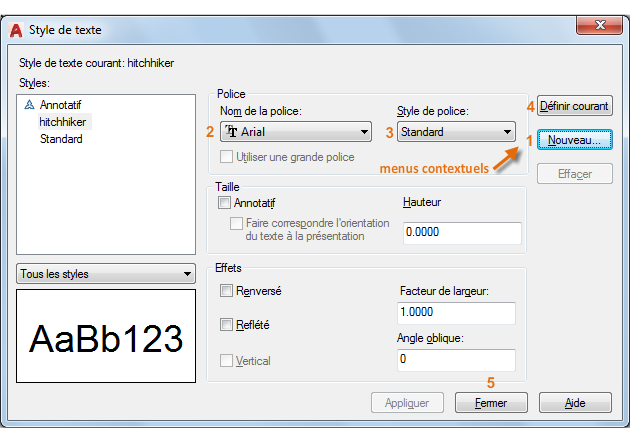Viewport: 632px width, 438px height.
Task: Click the Nouveau... button
Action: [x=574, y=141]
